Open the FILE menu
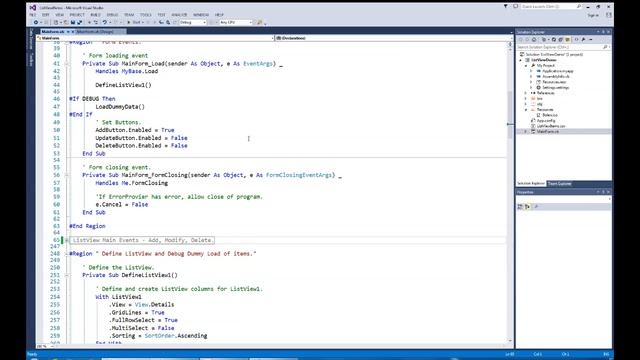The height and width of the screenshot is (360, 640). click(x=32, y=15)
